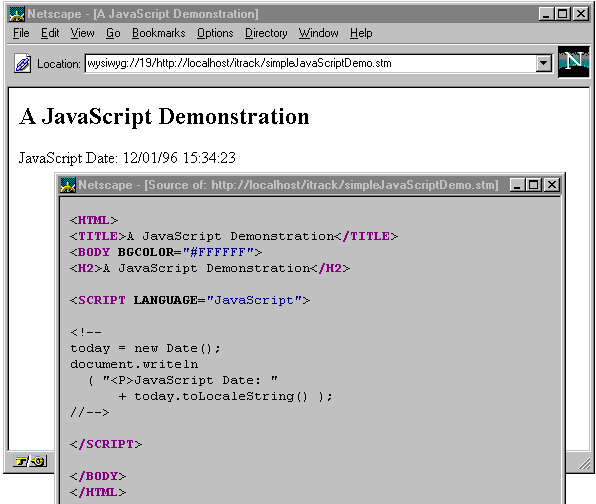Close the main Netscape window

coord(581,14)
